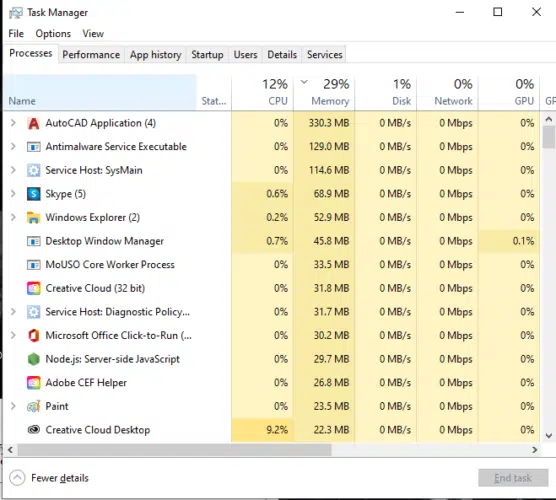This screenshot has height=500, width=556.
Task: Expand Service Host: Diagnostic Policy row
Action: pos(13,312)
